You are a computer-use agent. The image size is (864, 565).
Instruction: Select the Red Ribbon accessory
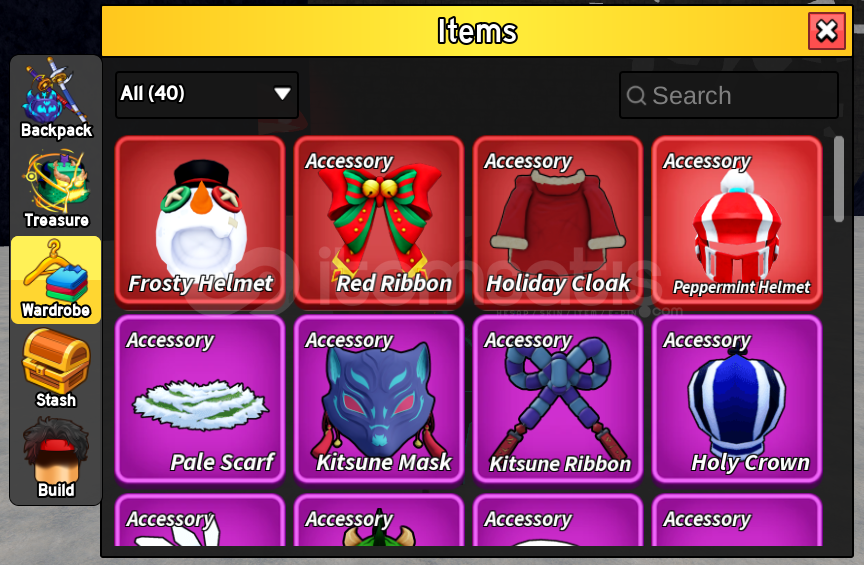[379, 220]
